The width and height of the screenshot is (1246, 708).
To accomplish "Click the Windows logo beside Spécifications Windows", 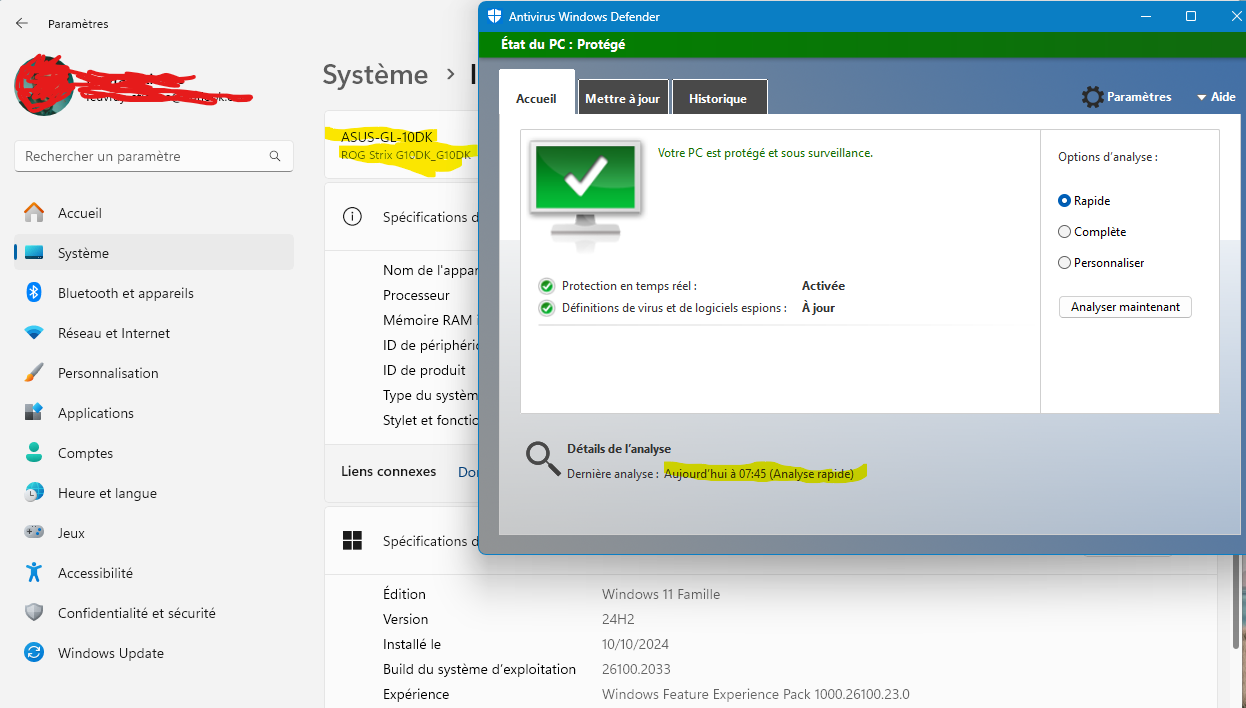I will pos(352,541).
